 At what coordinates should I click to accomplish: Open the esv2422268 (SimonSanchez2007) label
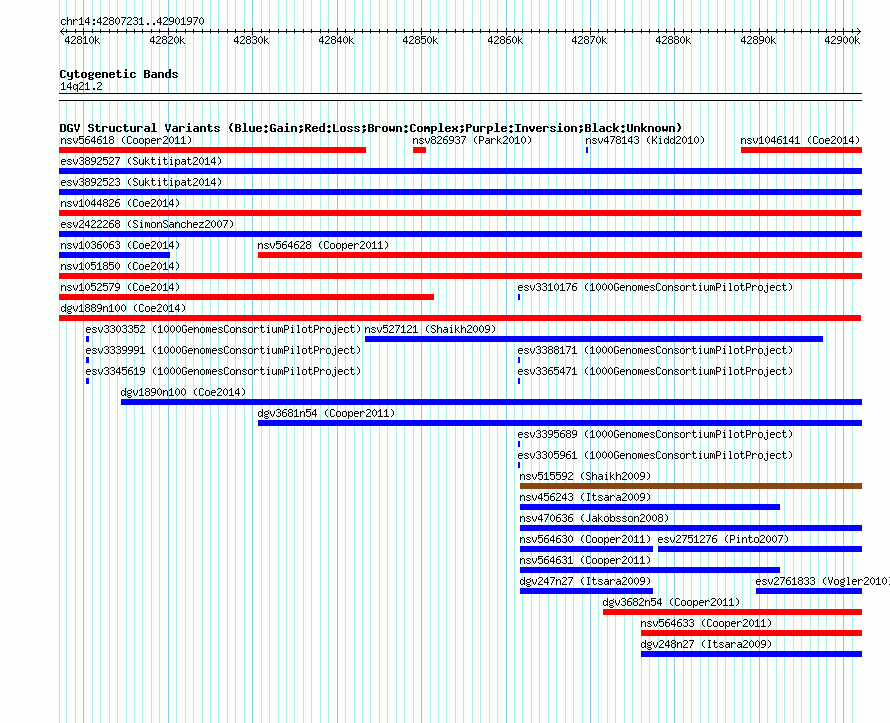coord(147,224)
